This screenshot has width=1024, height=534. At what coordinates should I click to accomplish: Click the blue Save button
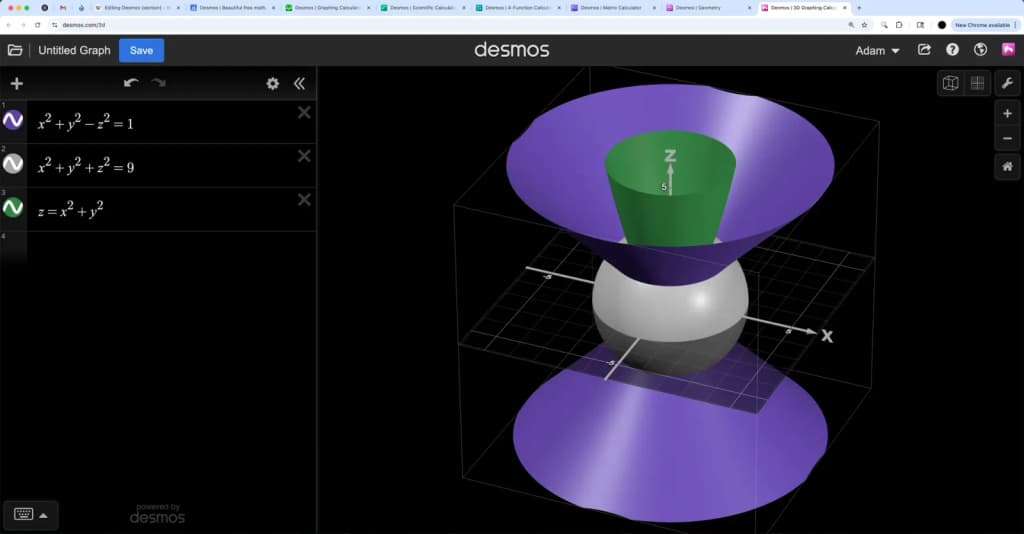point(141,50)
